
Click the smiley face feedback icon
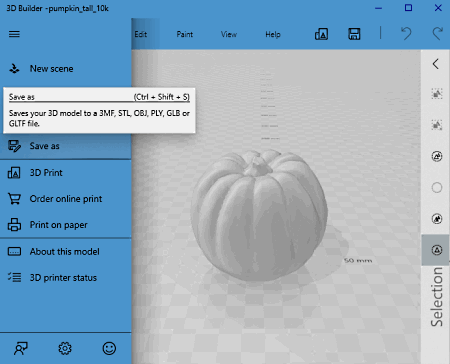(x=109, y=348)
